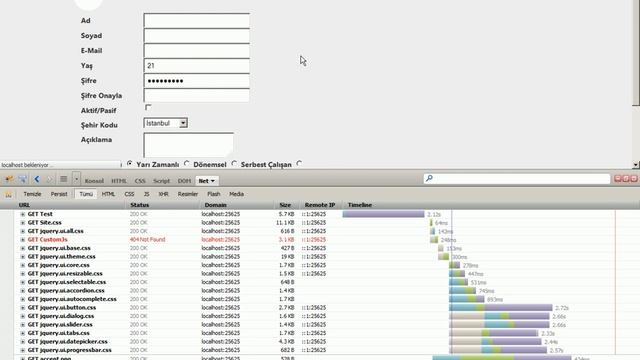This screenshot has width=640, height=360.
Task: Sort by the Timeline column header
Action: pos(360,205)
